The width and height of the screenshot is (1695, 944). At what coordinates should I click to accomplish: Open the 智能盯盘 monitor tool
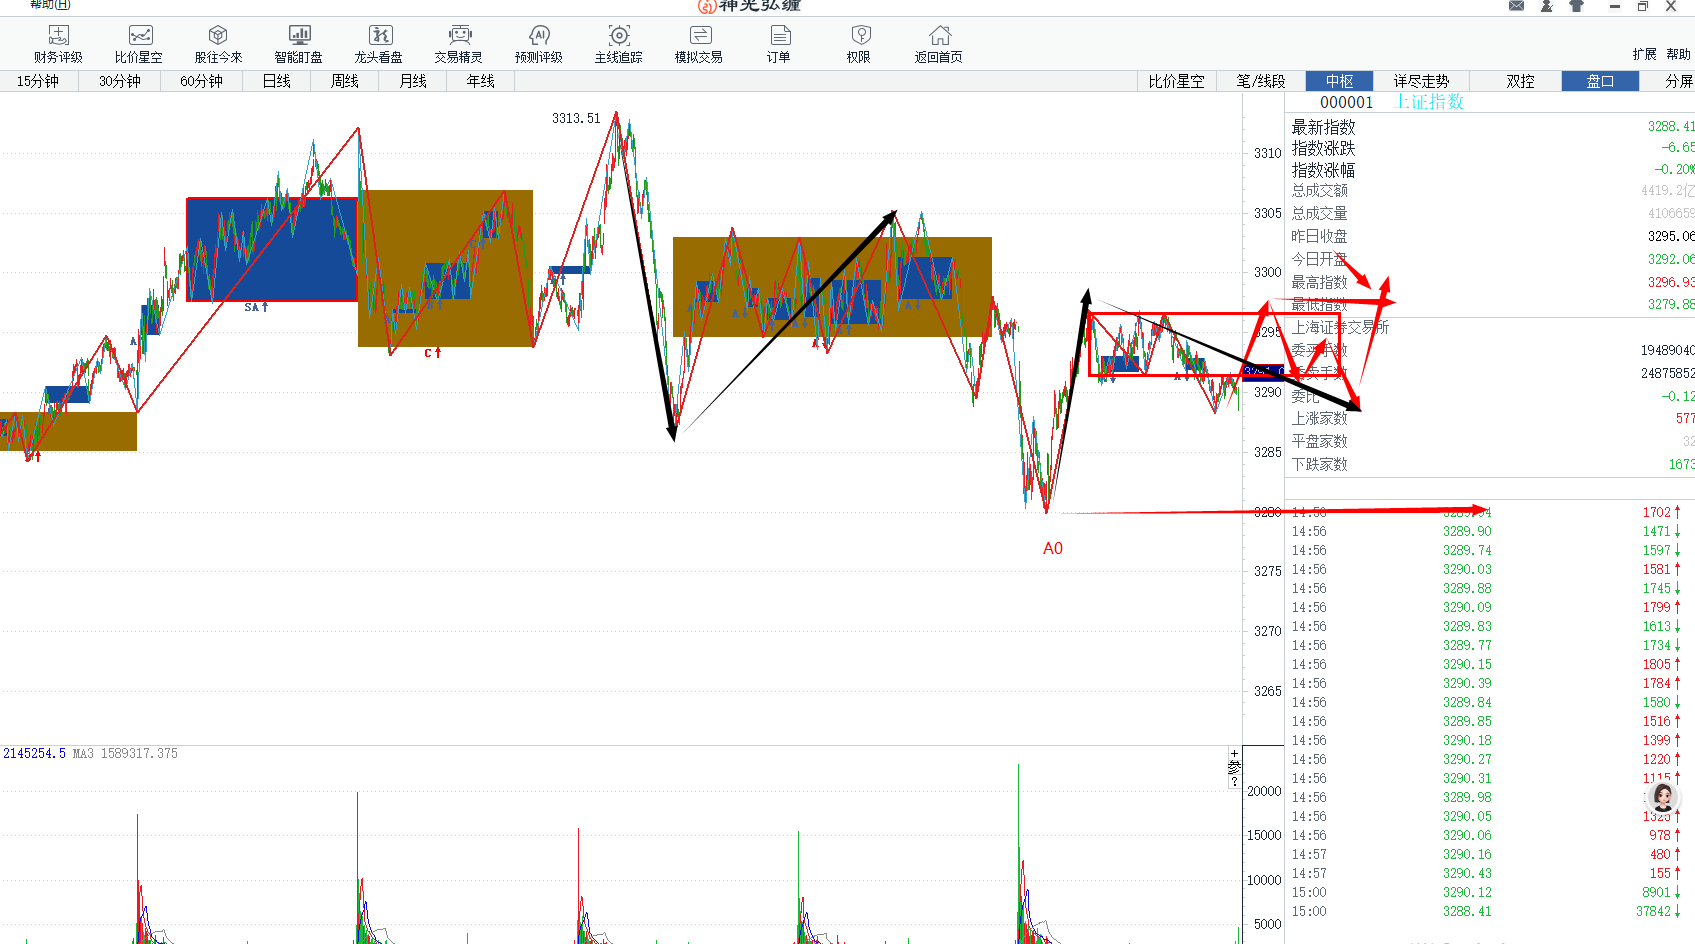tap(298, 45)
